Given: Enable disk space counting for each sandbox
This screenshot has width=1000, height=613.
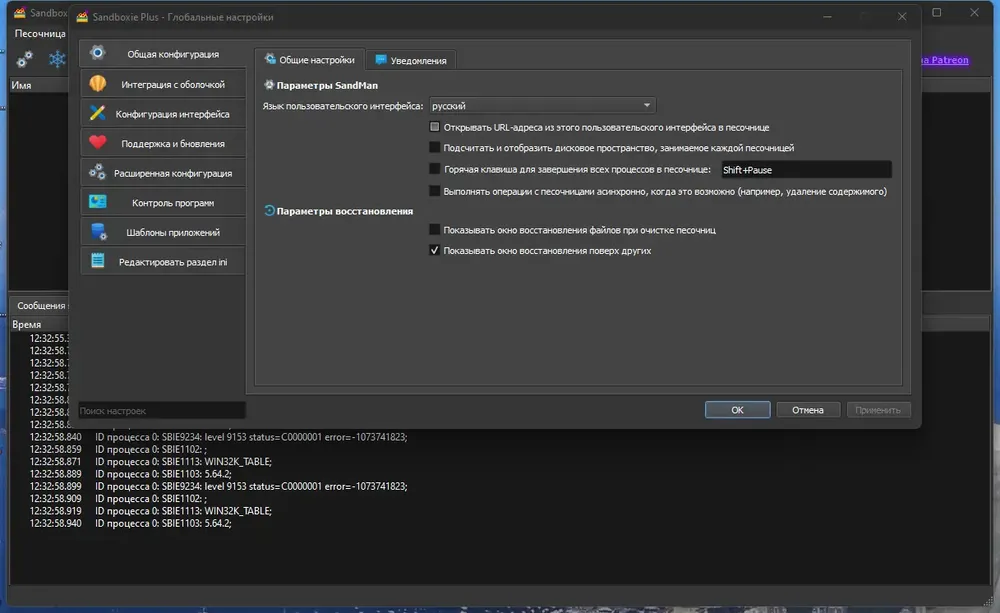Looking at the screenshot, I should pos(434,147).
